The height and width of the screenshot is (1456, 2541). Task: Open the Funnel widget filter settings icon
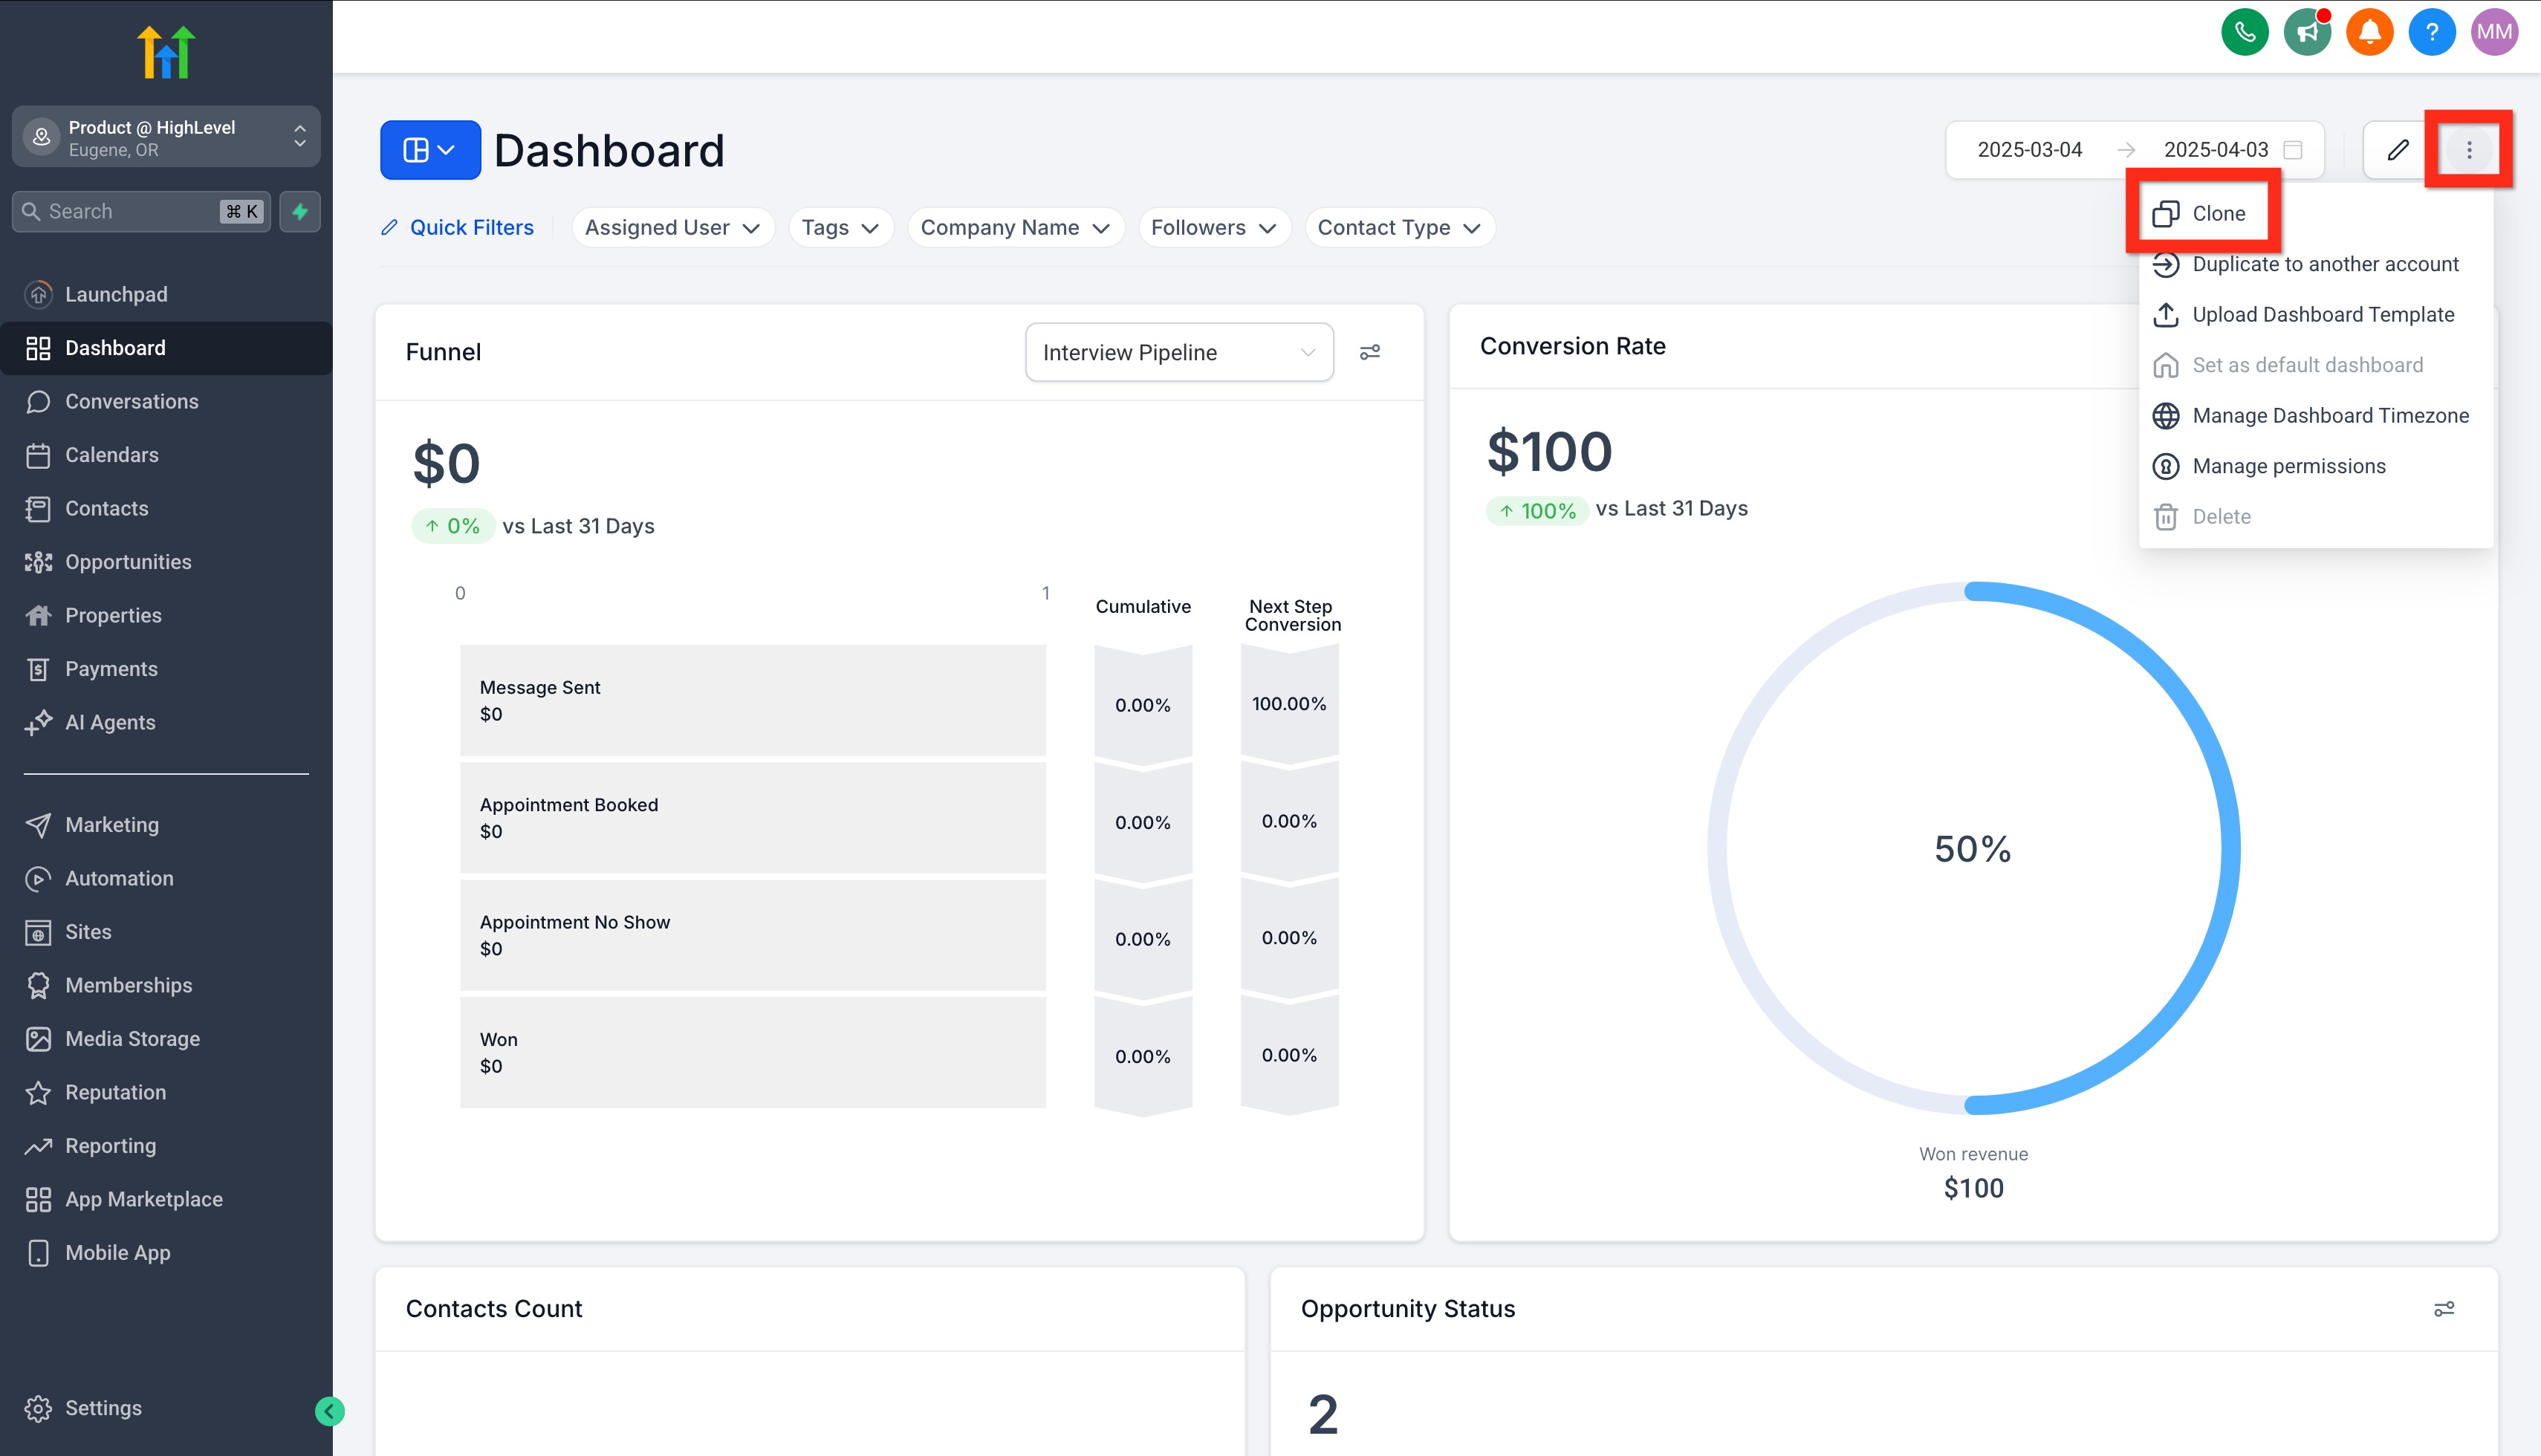click(x=1369, y=352)
